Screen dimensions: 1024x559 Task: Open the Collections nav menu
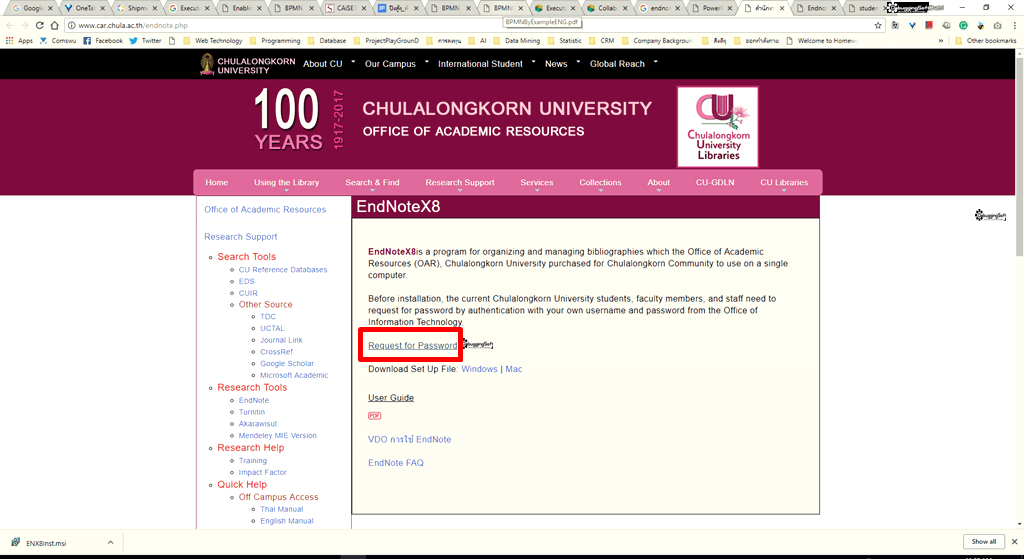point(600,183)
